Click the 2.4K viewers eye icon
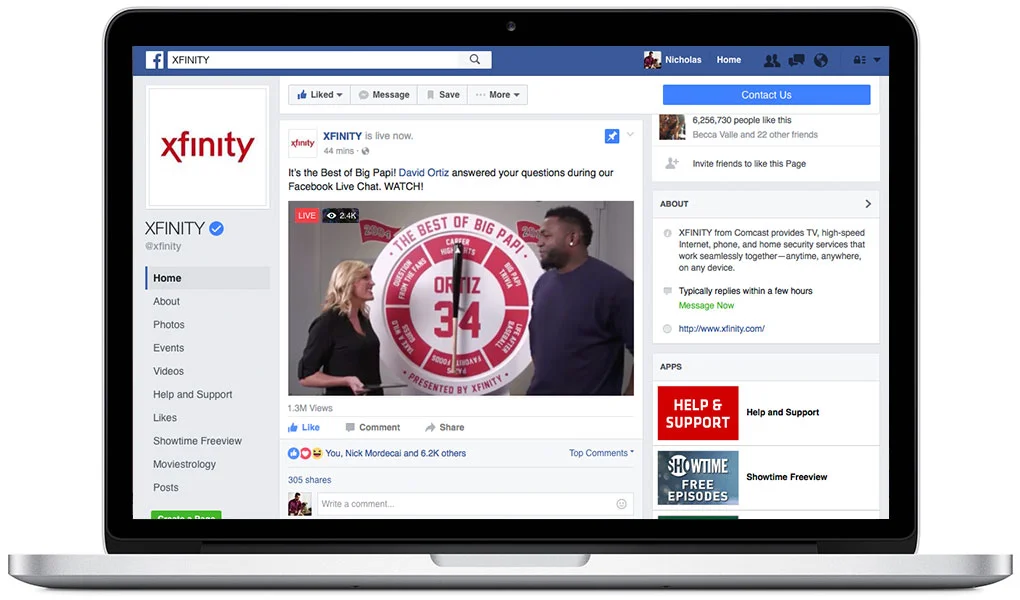The image size is (1020, 600). point(331,215)
